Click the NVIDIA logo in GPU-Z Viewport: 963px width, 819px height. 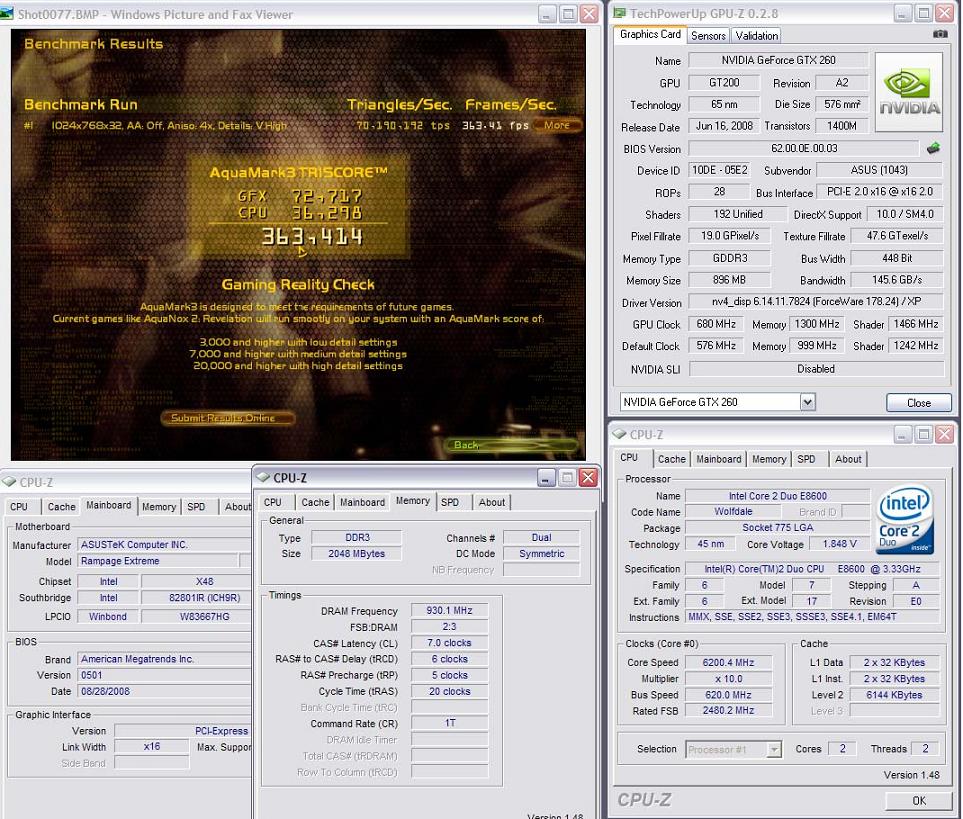pos(908,92)
